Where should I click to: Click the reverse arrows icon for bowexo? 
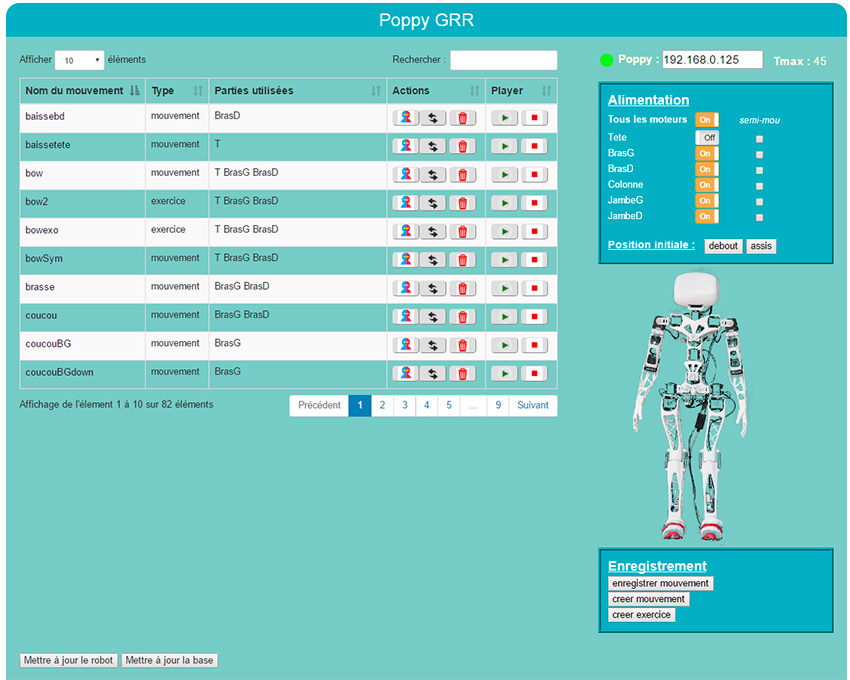[x=433, y=232]
